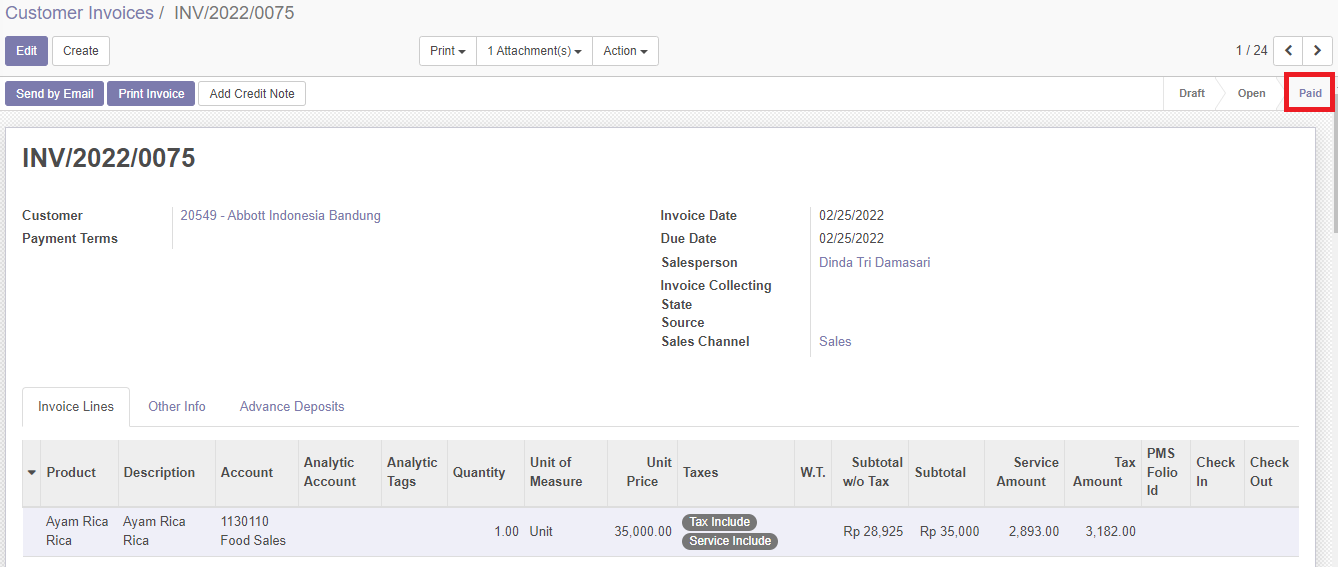Go to the next invoice record arrow
This screenshot has height=567, width=1338.
pyautogui.click(x=1318, y=51)
